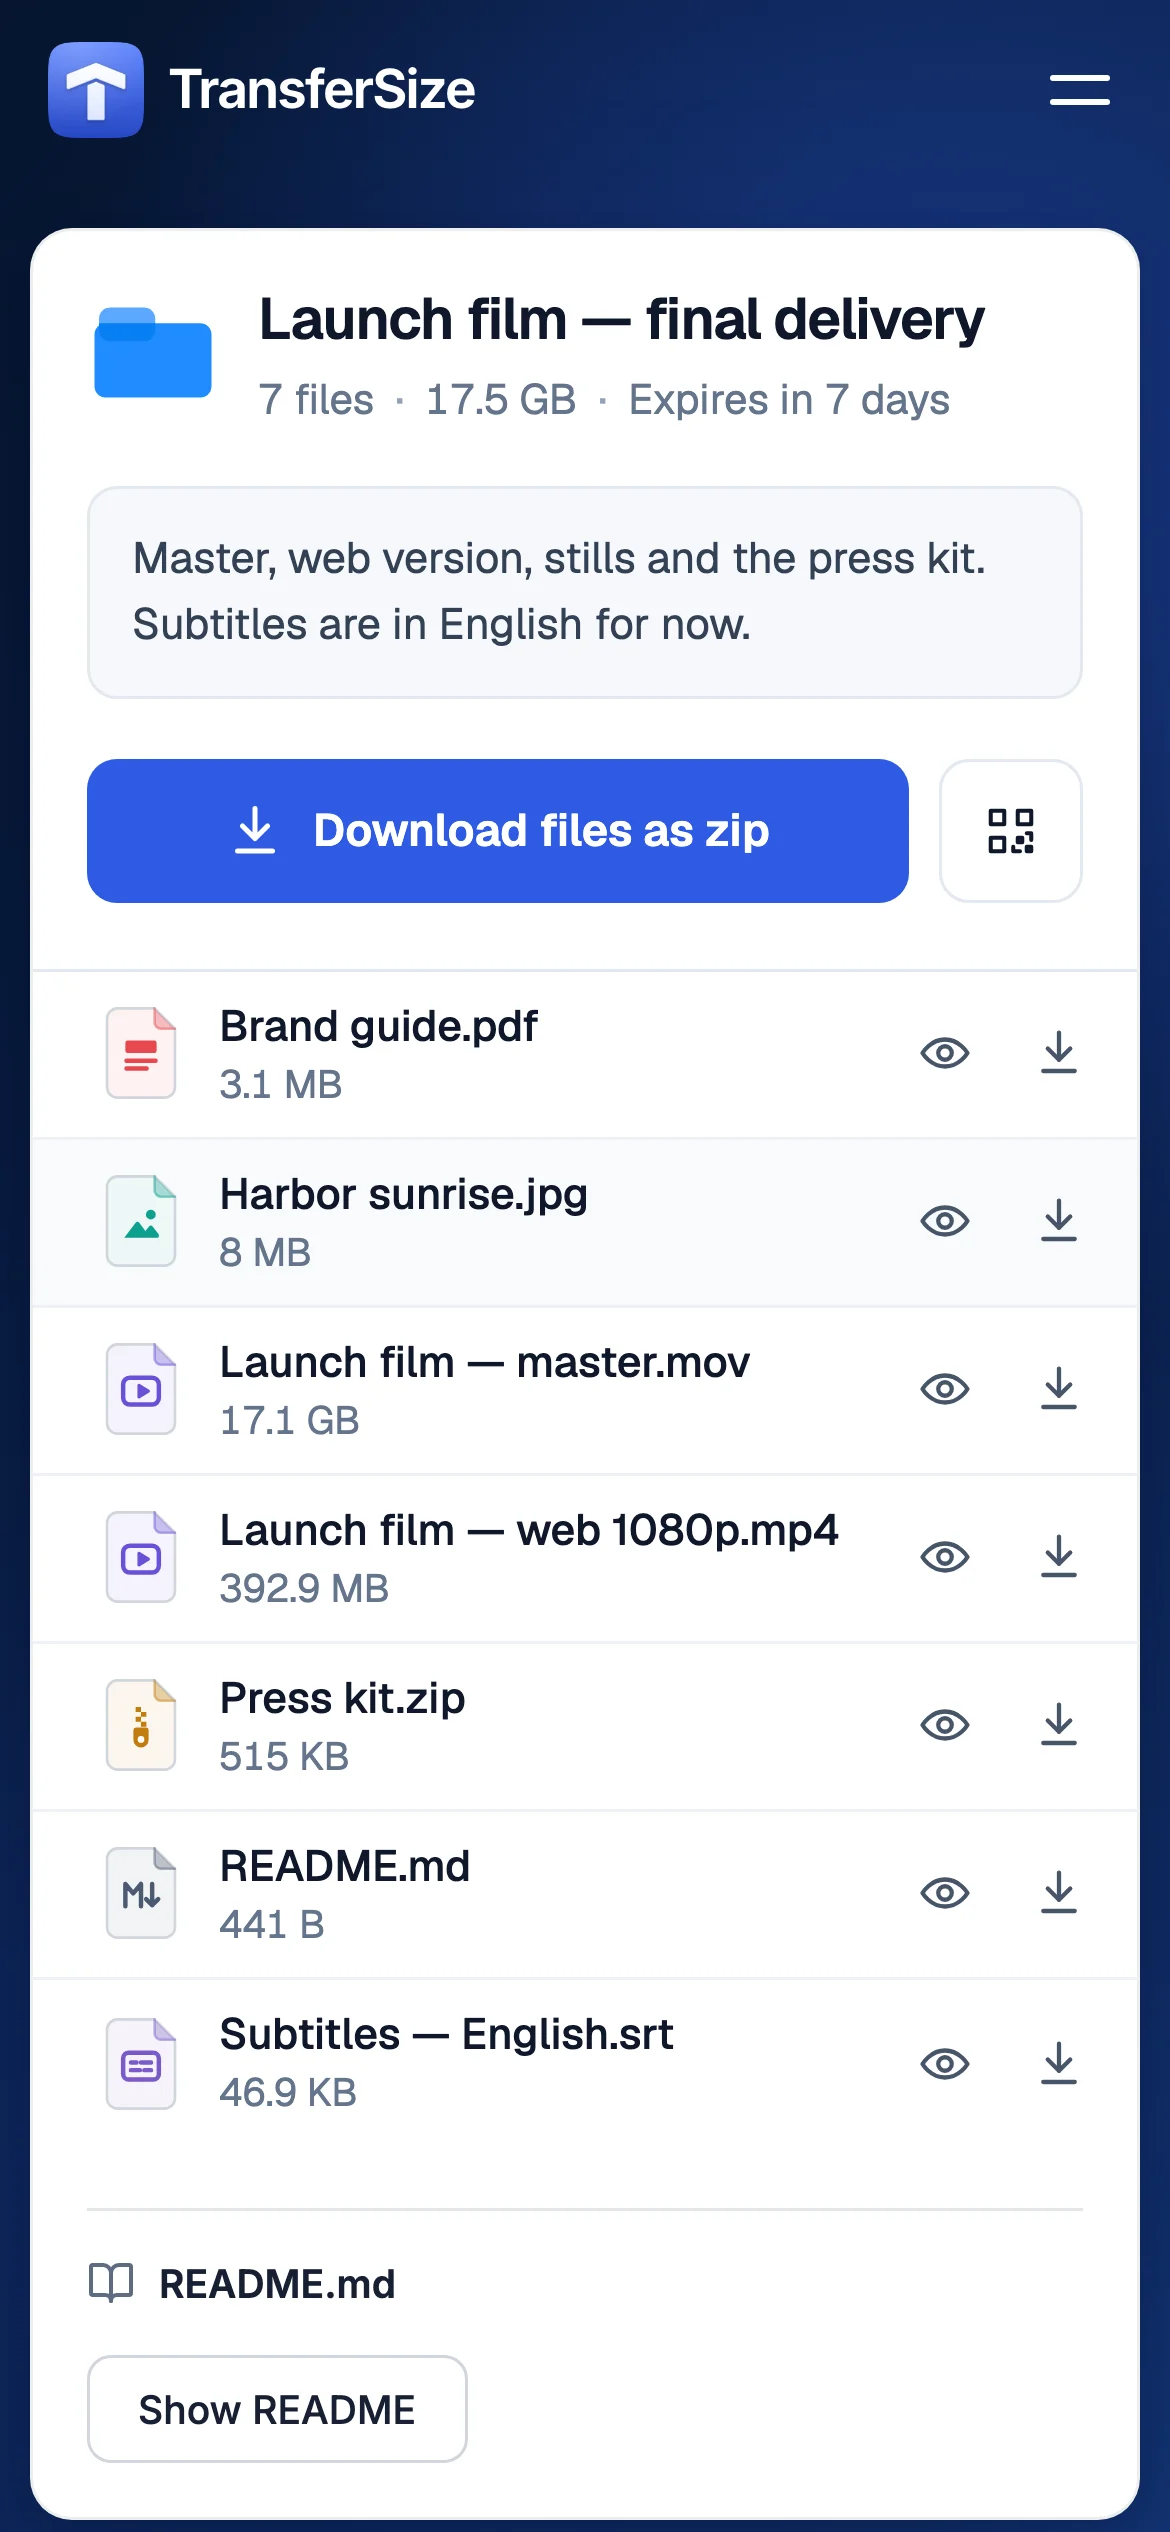Download Launch film master.mov
This screenshot has height=2532, width=1170.
tap(1059, 1389)
